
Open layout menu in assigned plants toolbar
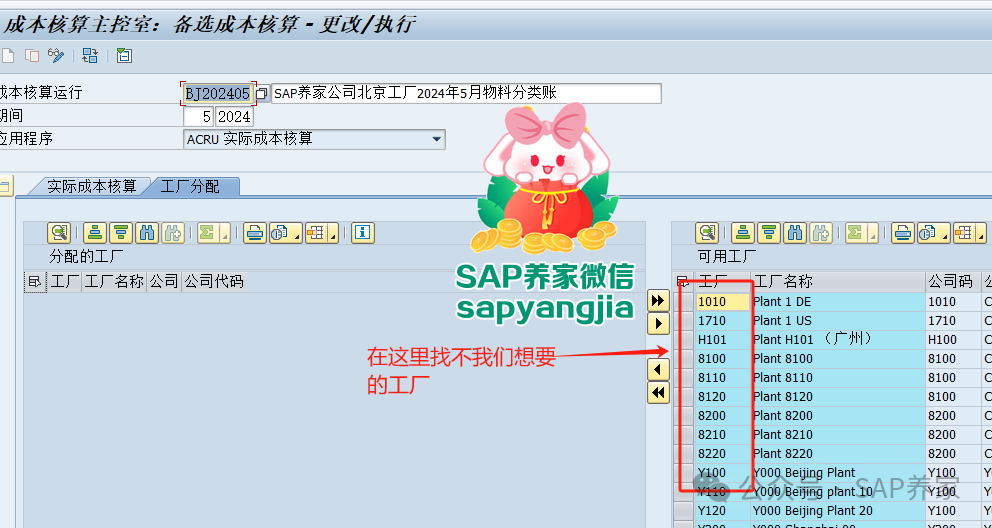tap(321, 233)
